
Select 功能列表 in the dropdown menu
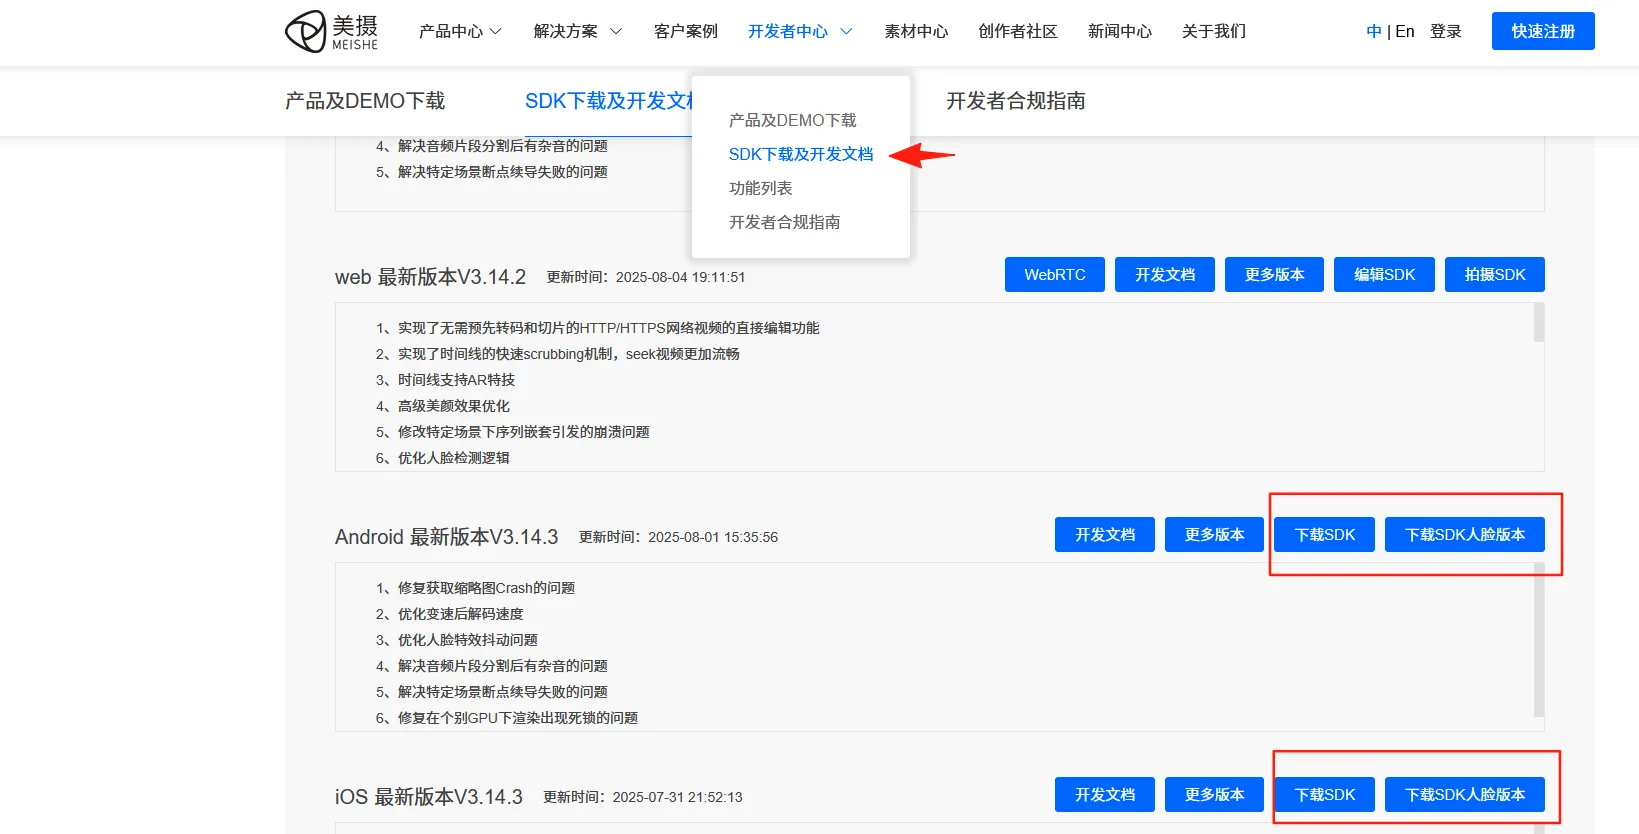(x=760, y=188)
